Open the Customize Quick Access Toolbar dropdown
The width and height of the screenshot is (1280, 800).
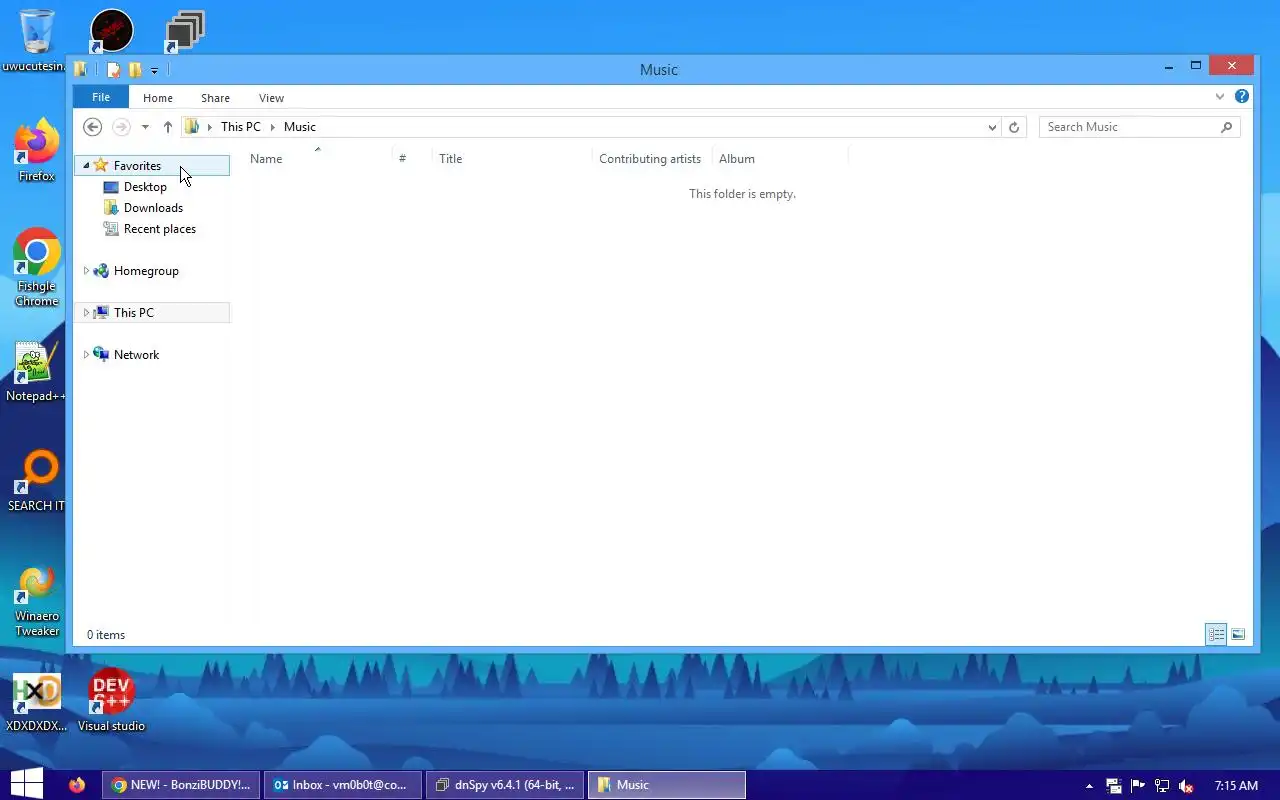coord(154,70)
